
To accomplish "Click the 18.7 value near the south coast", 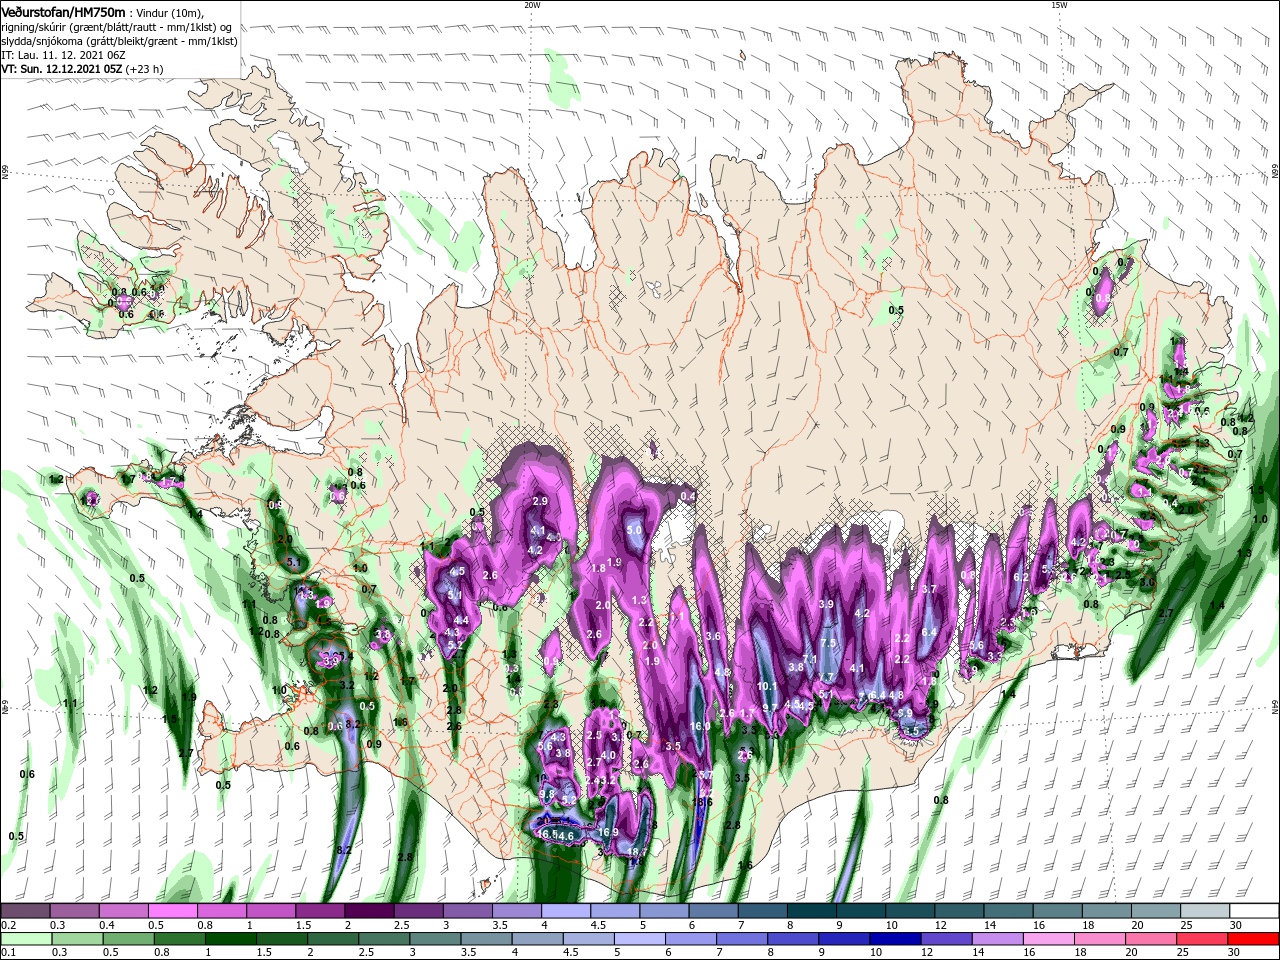I will click(638, 852).
